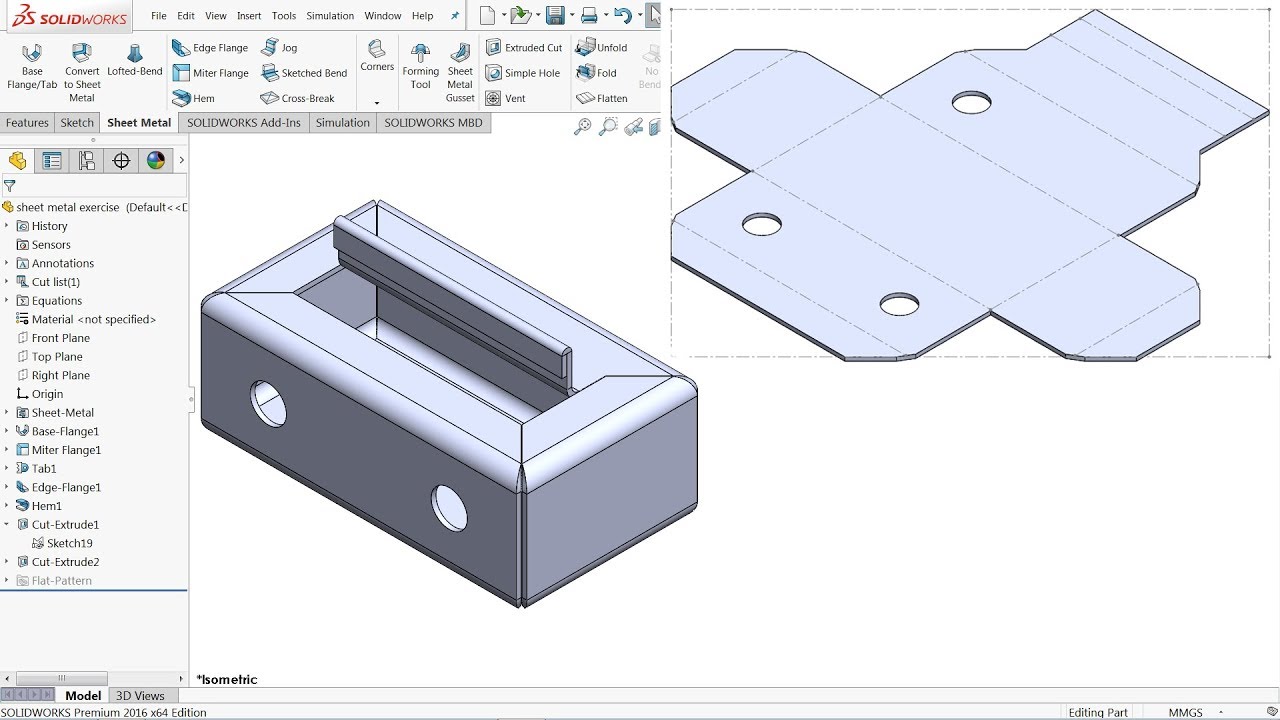Click the Open file icon
This screenshot has width=1280, height=720.
[x=519, y=15]
